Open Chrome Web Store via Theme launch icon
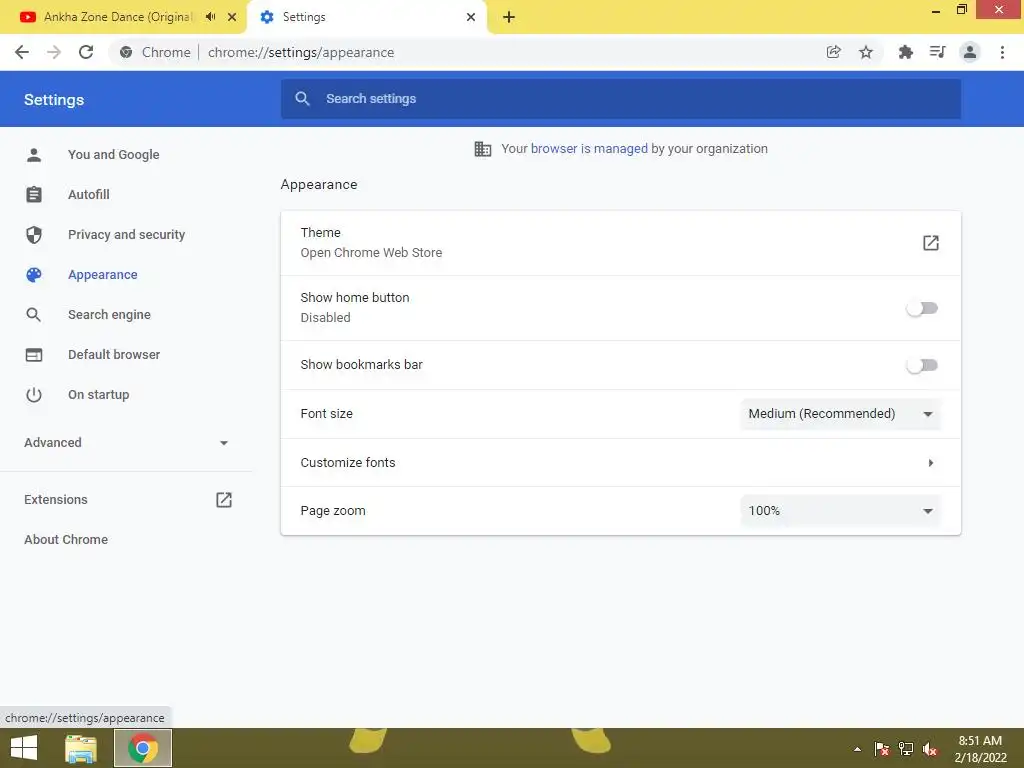1024x768 pixels. 931,243
